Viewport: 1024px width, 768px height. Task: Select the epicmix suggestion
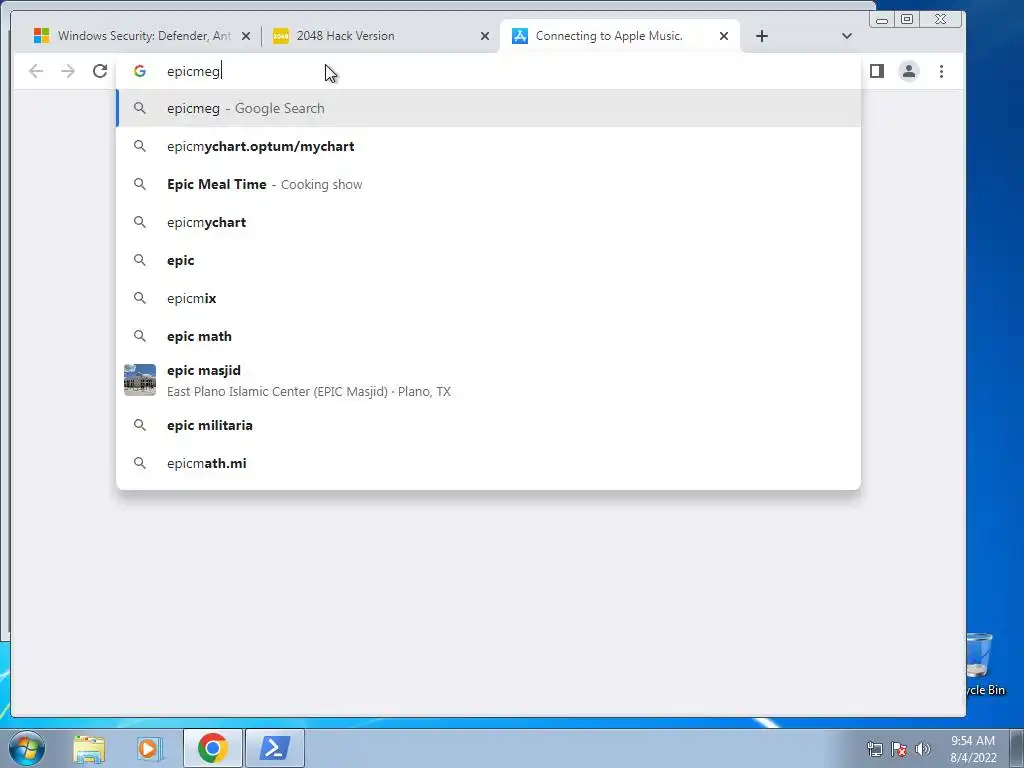(x=488, y=298)
